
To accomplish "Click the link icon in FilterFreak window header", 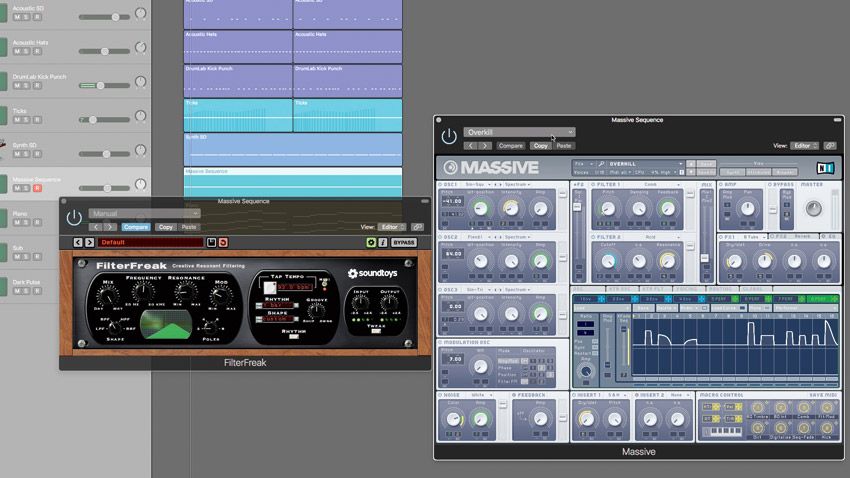I will click(x=417, y=227).
